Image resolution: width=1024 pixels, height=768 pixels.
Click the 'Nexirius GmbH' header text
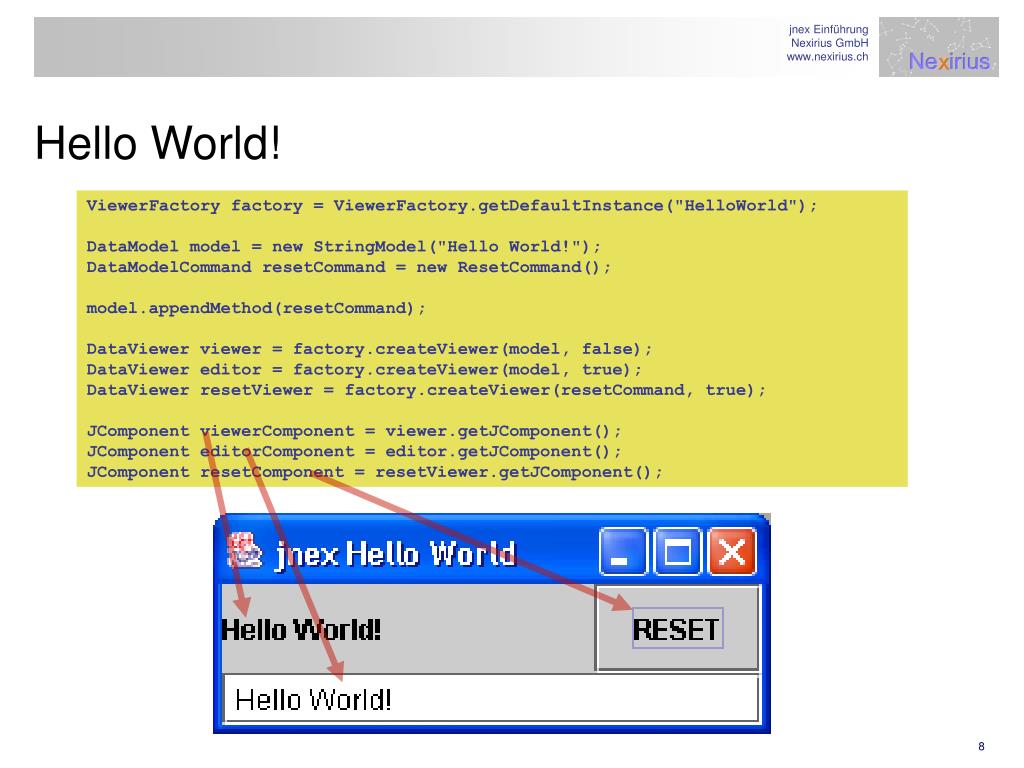tap(830, 43)
